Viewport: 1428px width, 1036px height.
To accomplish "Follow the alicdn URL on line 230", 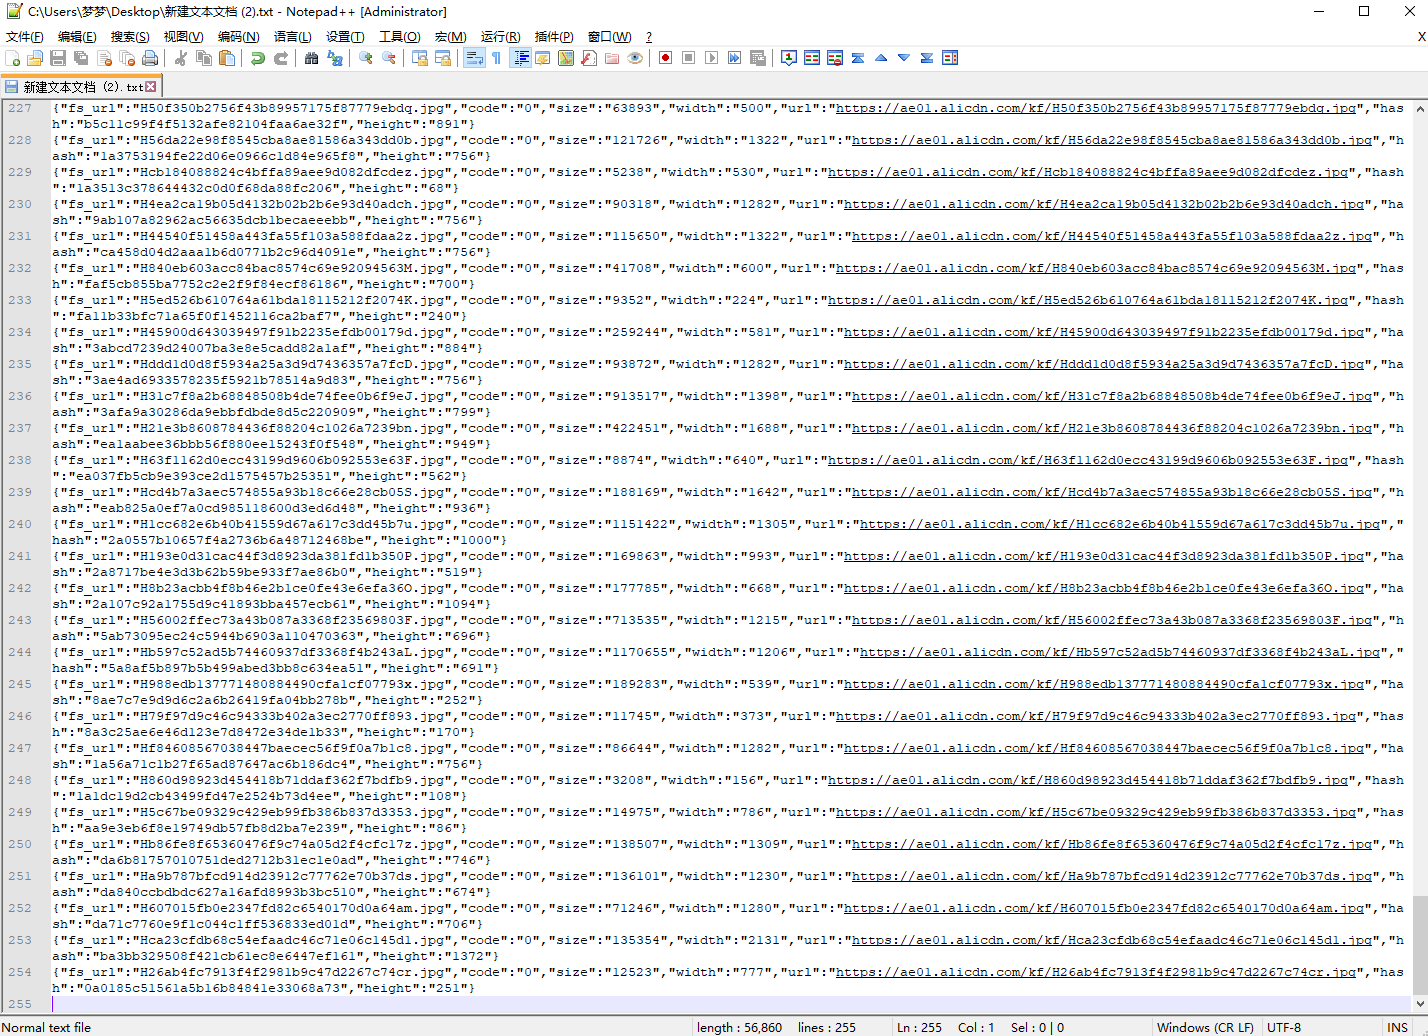I will (x=1104, y=204).
